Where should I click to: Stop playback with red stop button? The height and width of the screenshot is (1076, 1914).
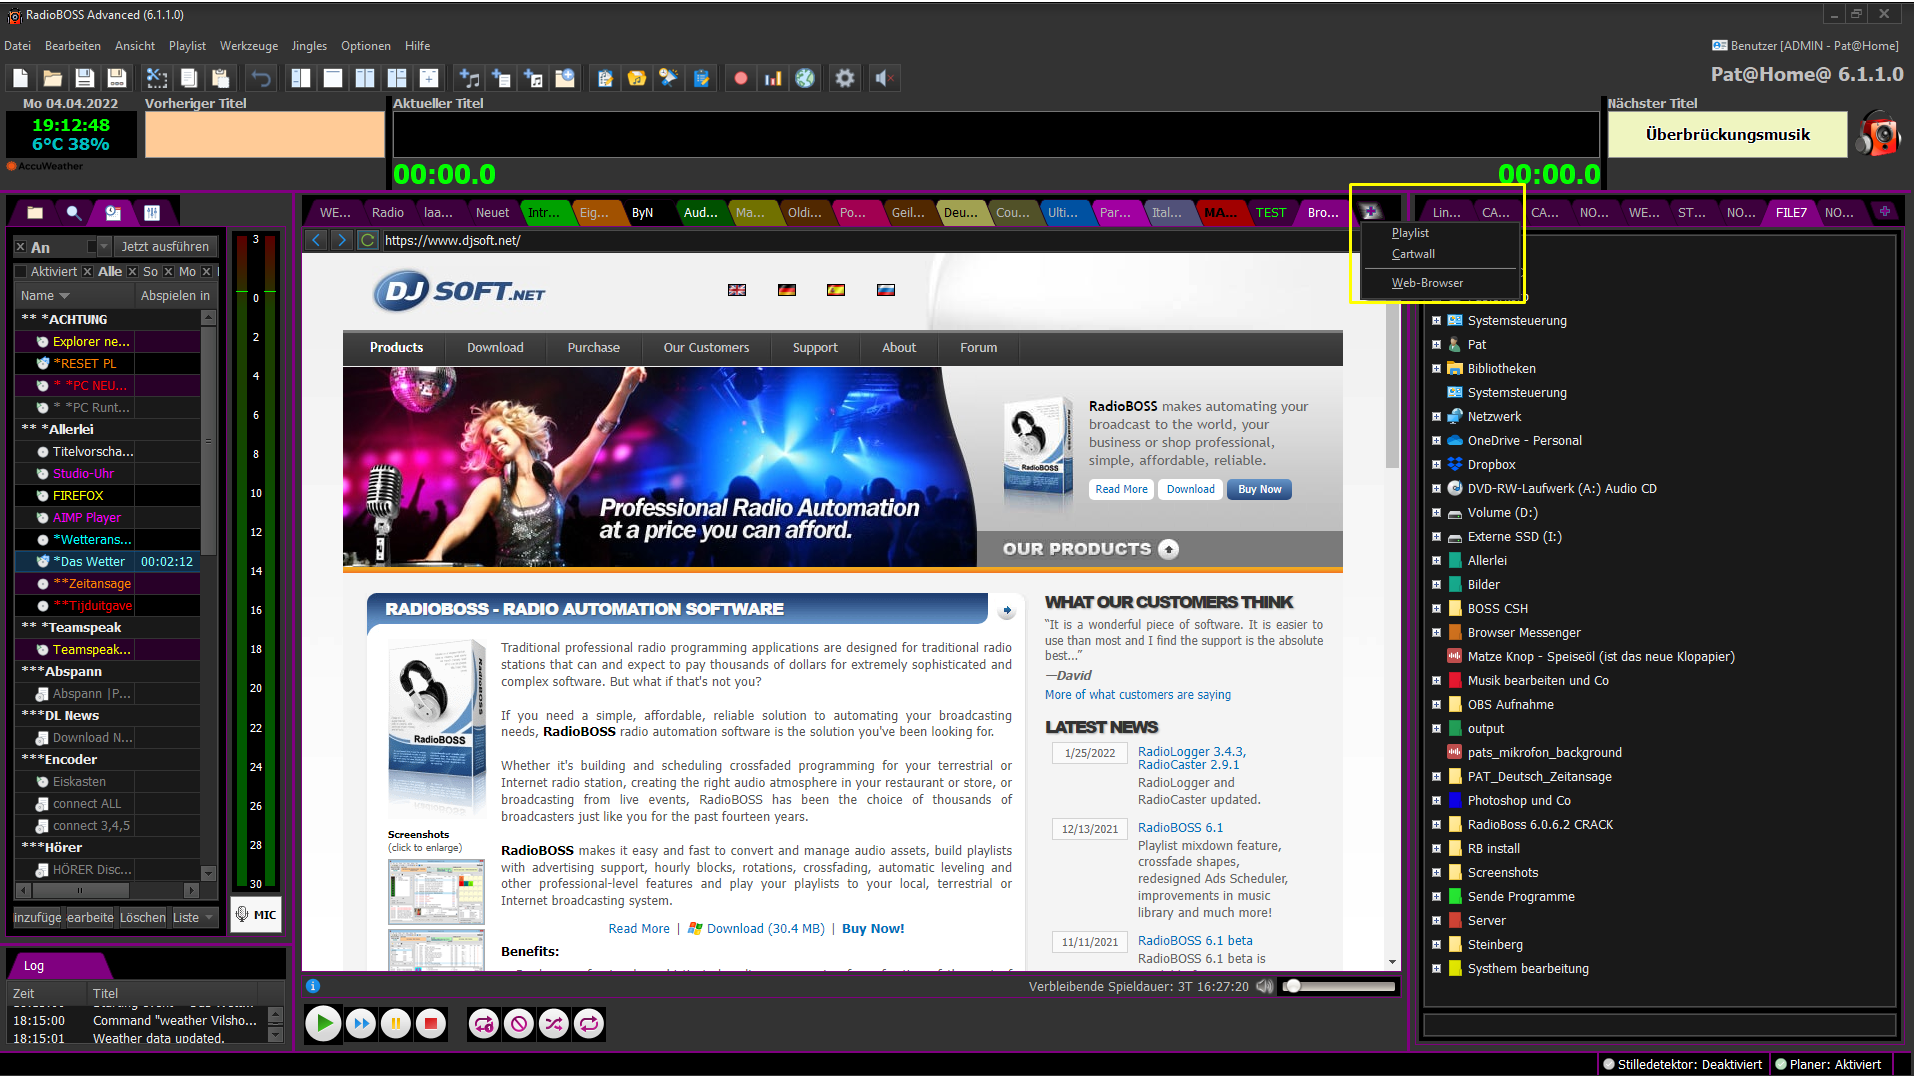click(431, 1023)
